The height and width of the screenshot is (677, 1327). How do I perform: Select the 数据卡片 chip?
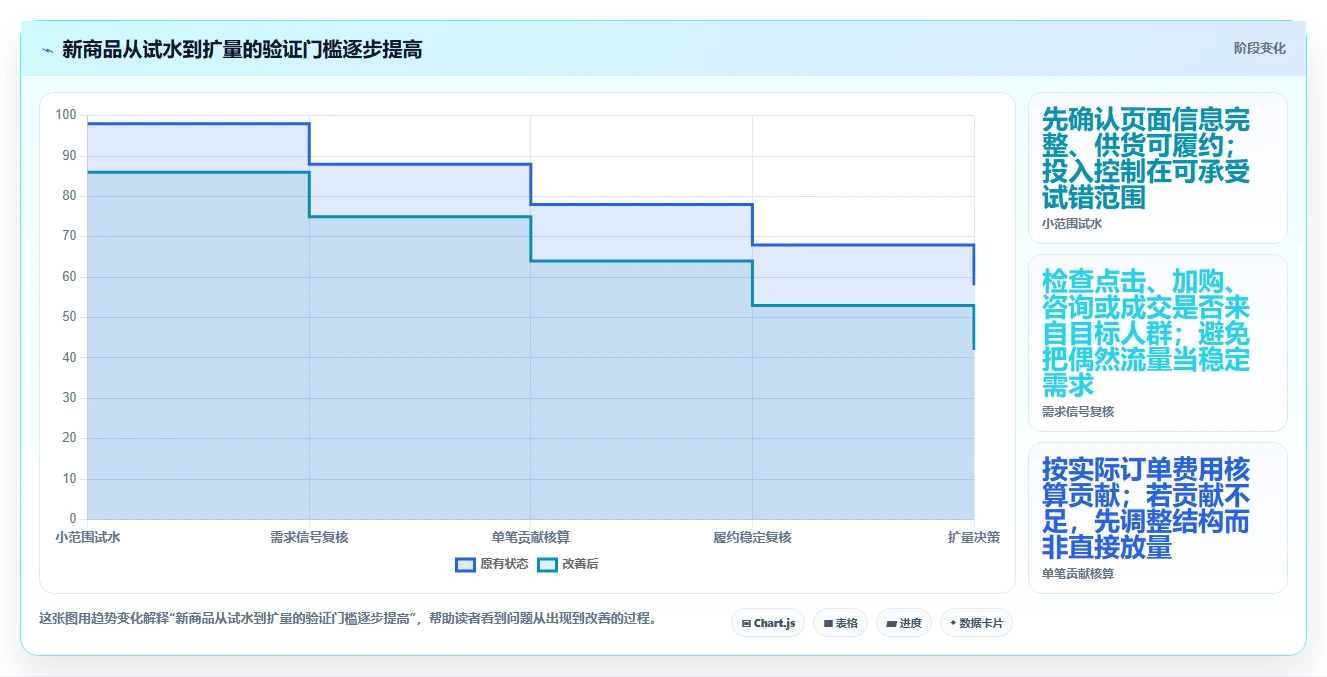point(976,623)
